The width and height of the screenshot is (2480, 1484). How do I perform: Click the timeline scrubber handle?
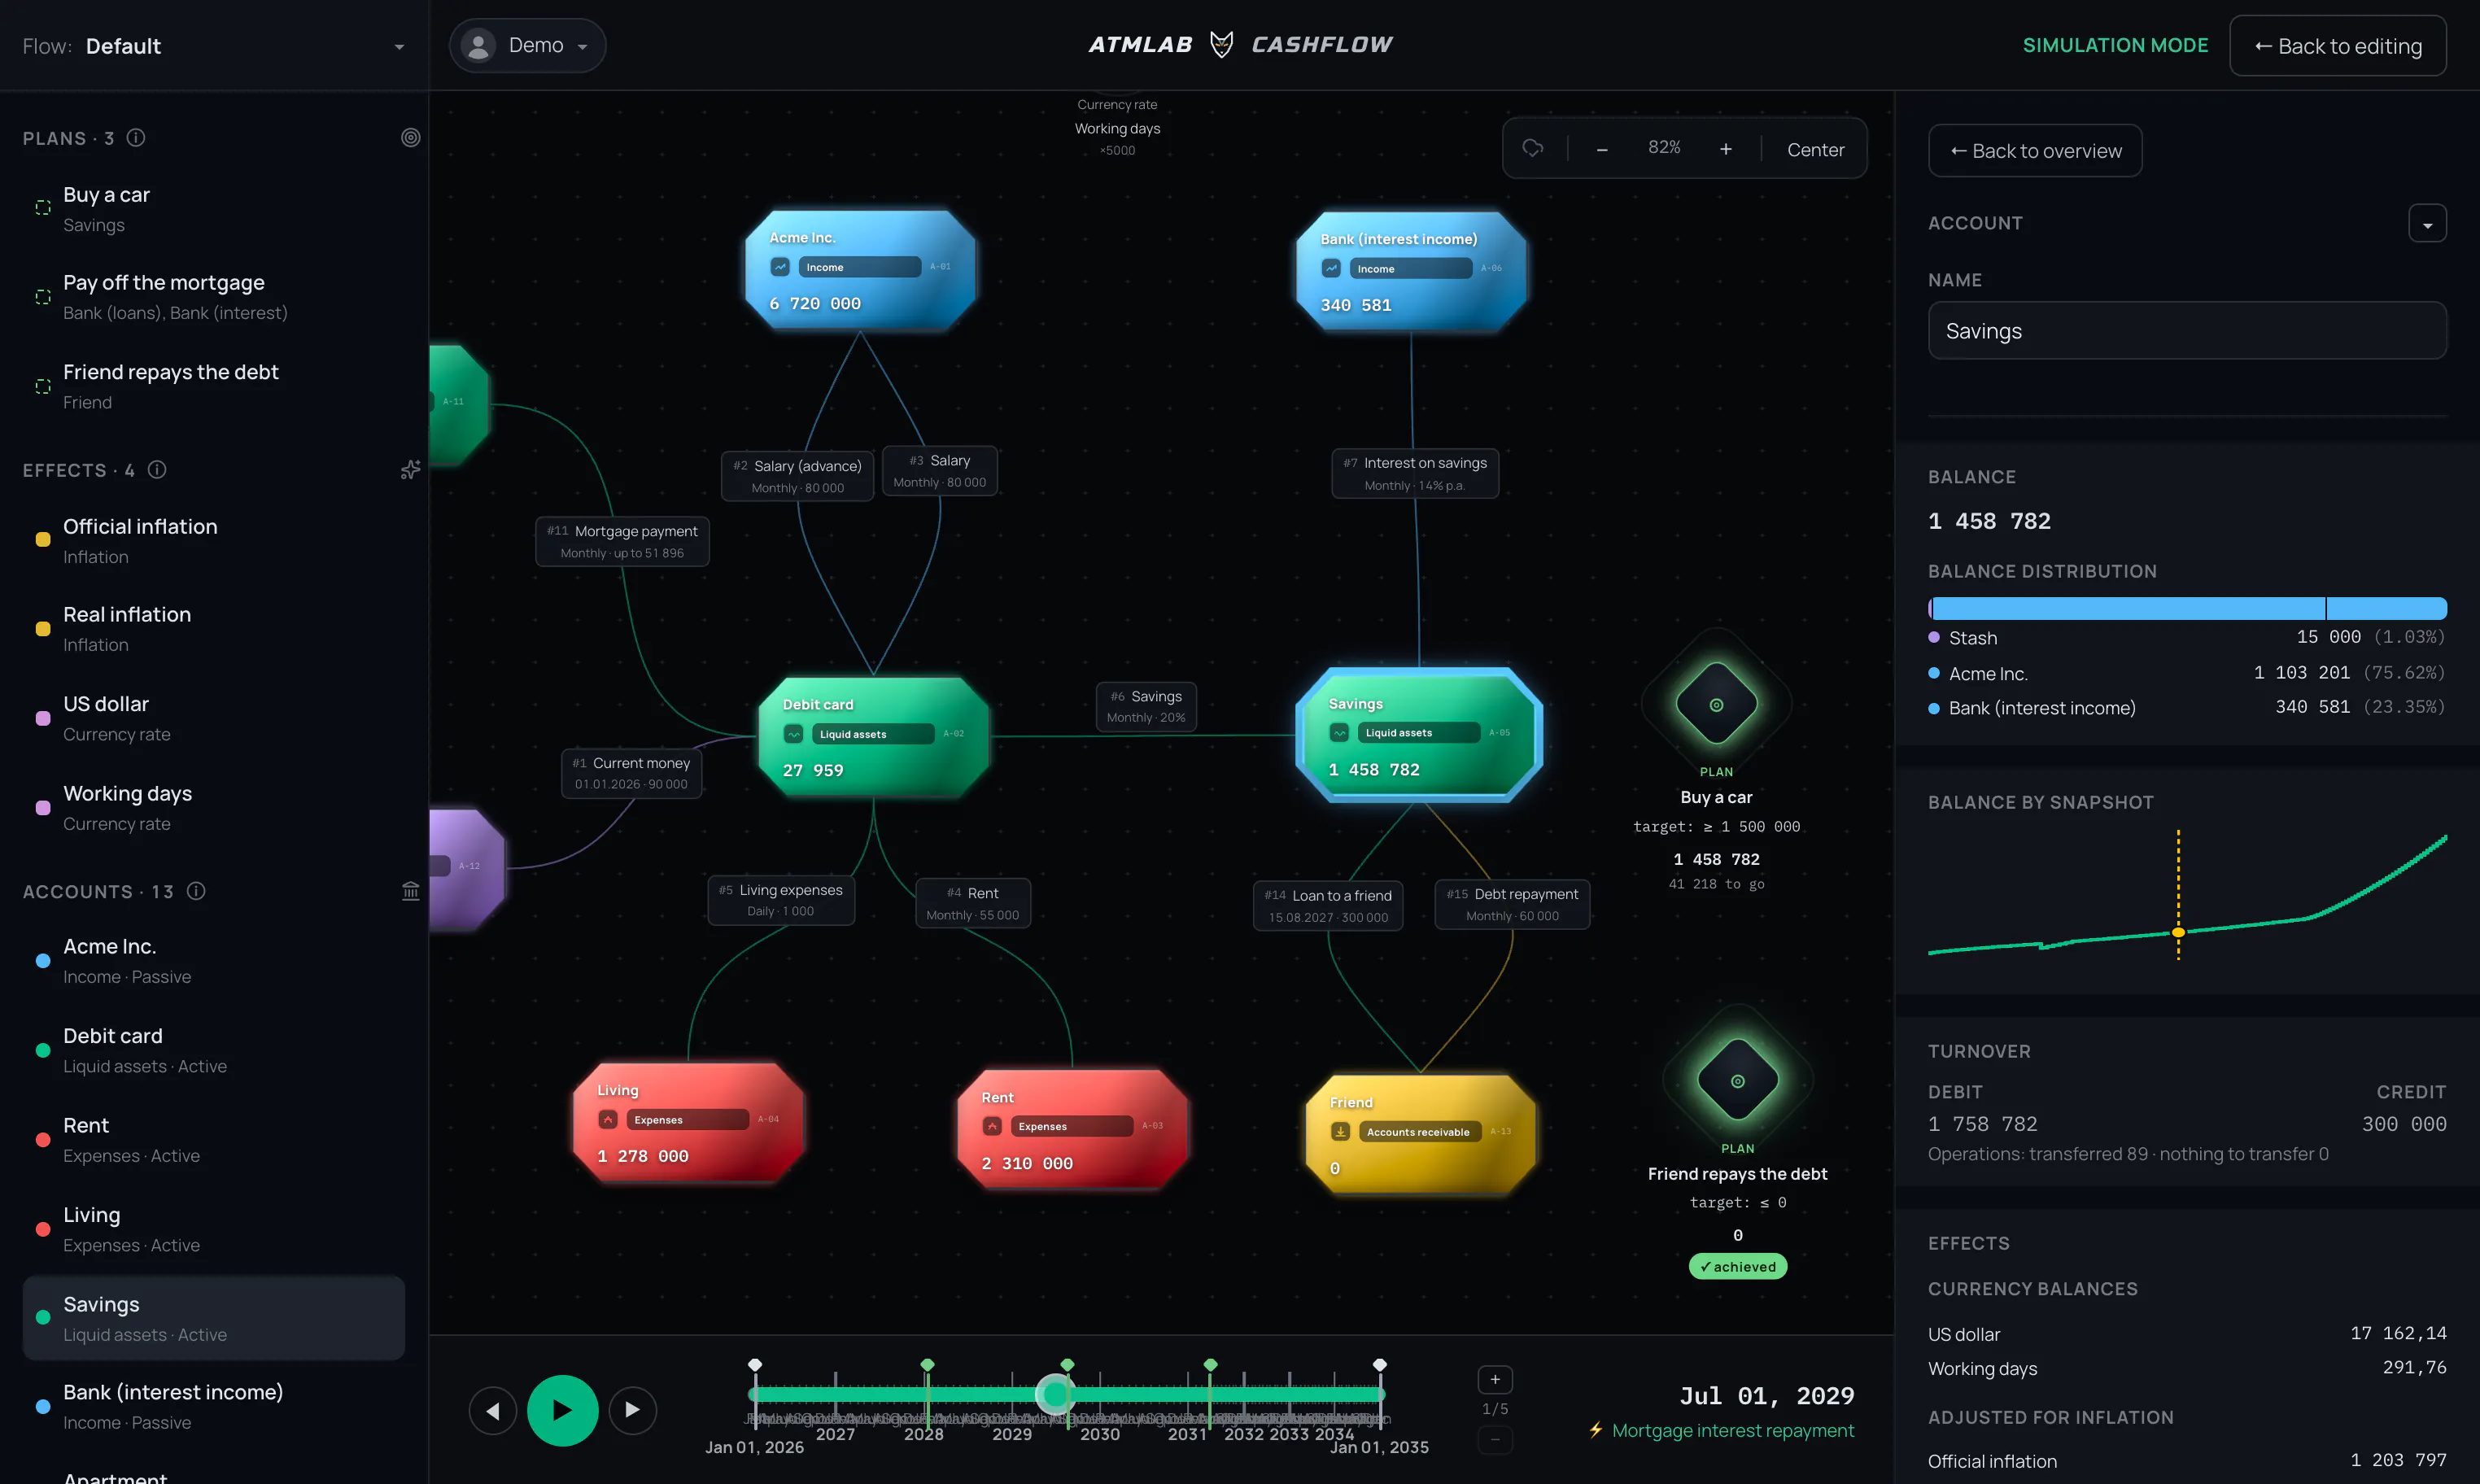[x=1055, y=1393]
